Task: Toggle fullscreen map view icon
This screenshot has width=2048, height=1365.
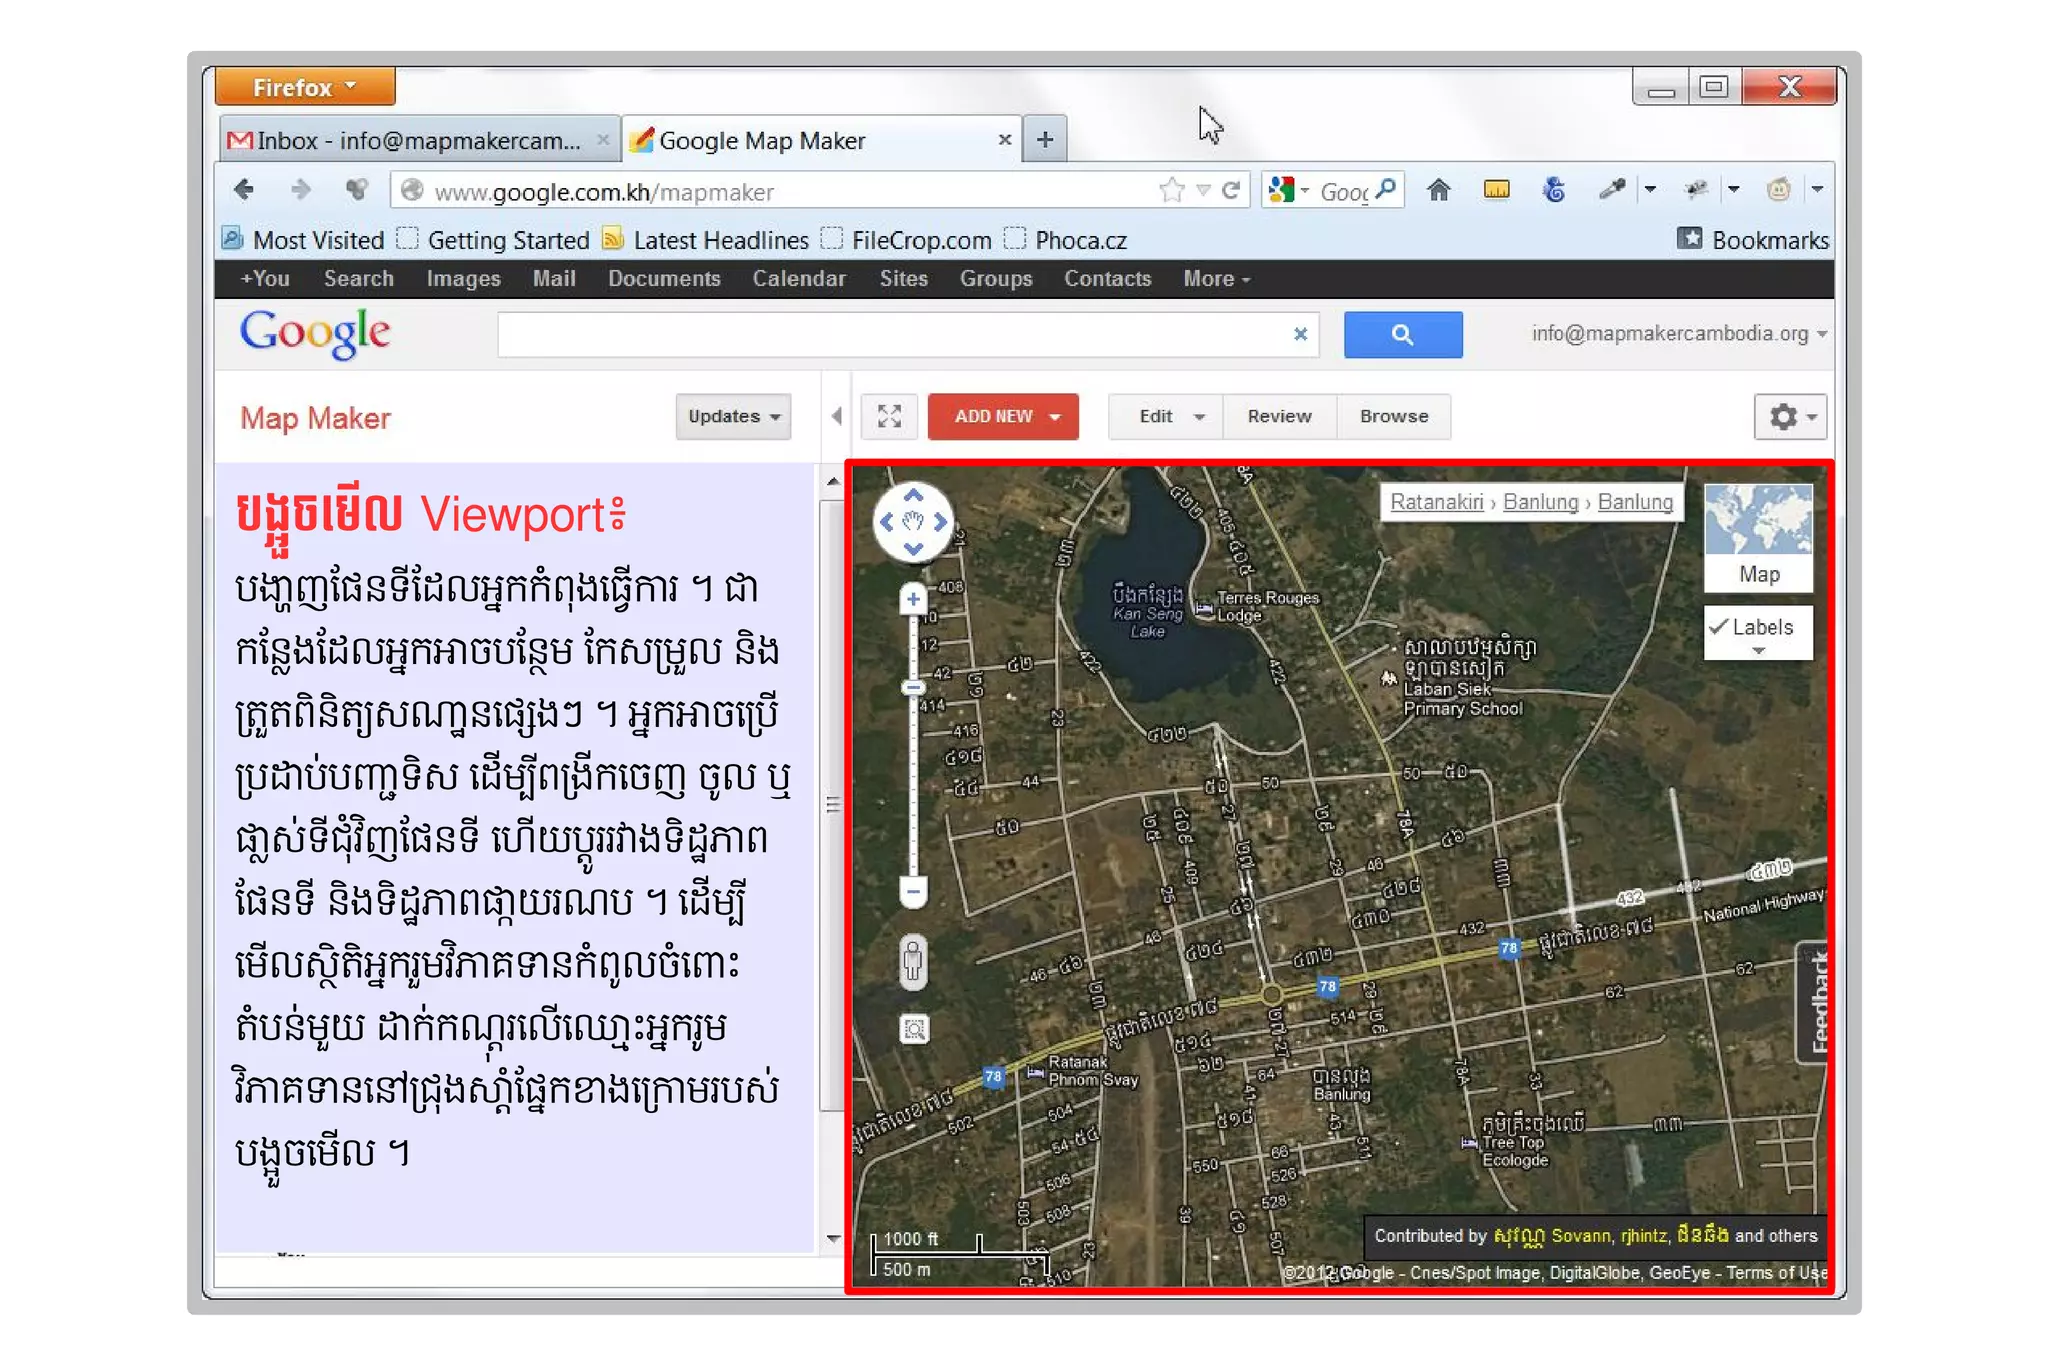Action: coord(889,416)
